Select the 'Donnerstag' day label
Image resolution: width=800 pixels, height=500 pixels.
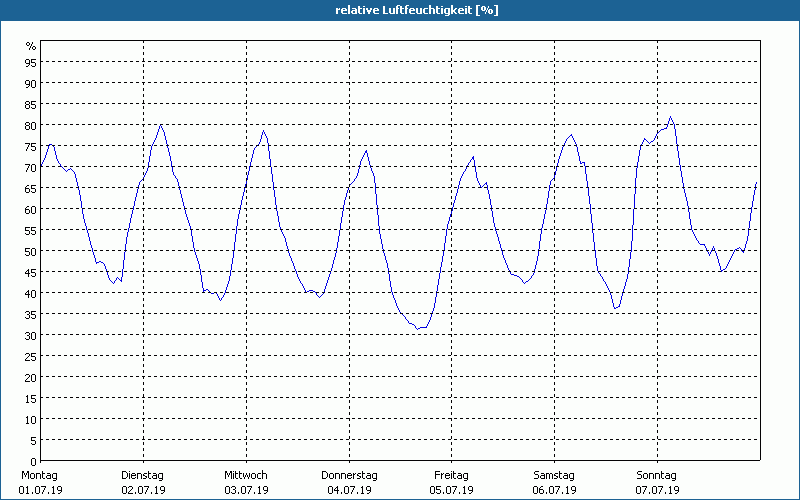pyautogui.click(x=349, y=475)
